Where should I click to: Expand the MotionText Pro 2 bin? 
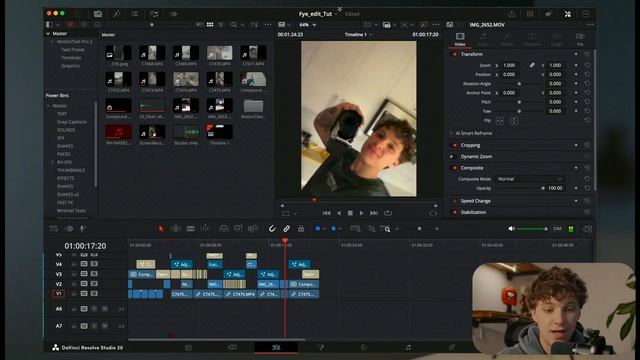pyautogui.click(x=53, y=42)
